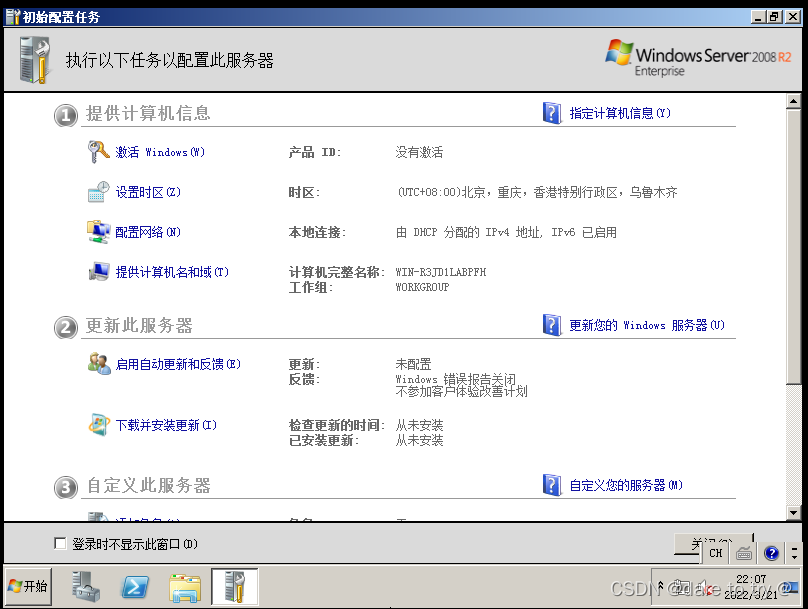Click the section heading 提供计算机信息
Viewport: 808px width, 609px height.
pos(148,113)
